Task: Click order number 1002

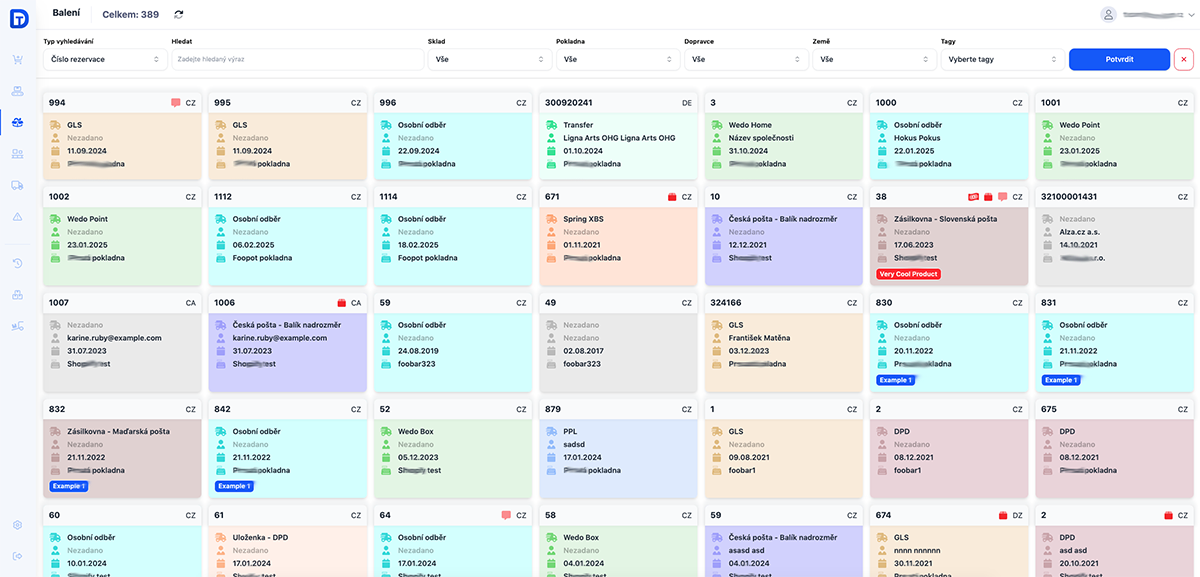Action: (x=59, y=197)
